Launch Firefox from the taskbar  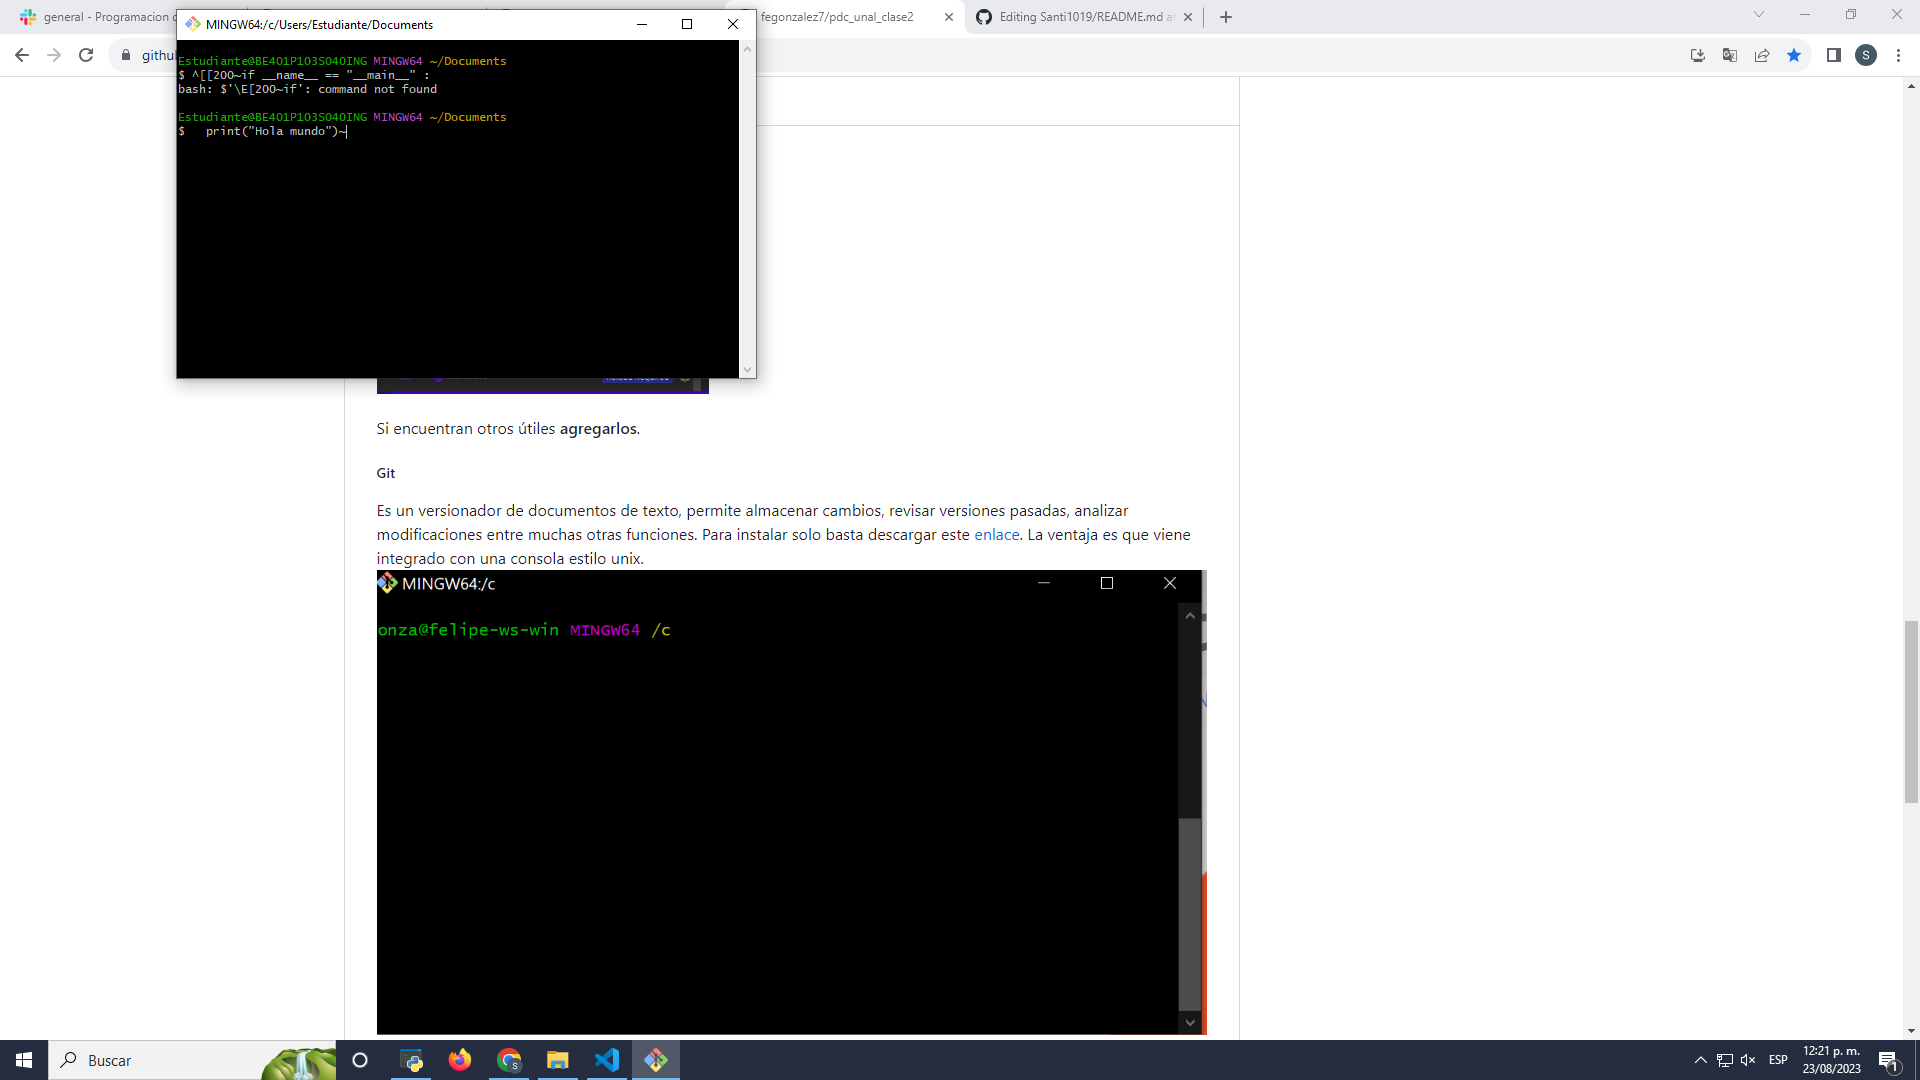(460, 1059)
